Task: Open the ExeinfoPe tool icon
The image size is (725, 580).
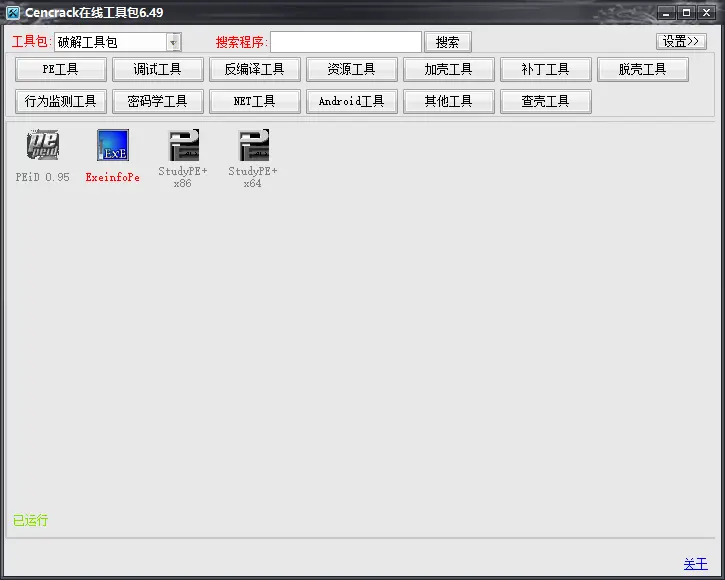Action: [113, 145]
